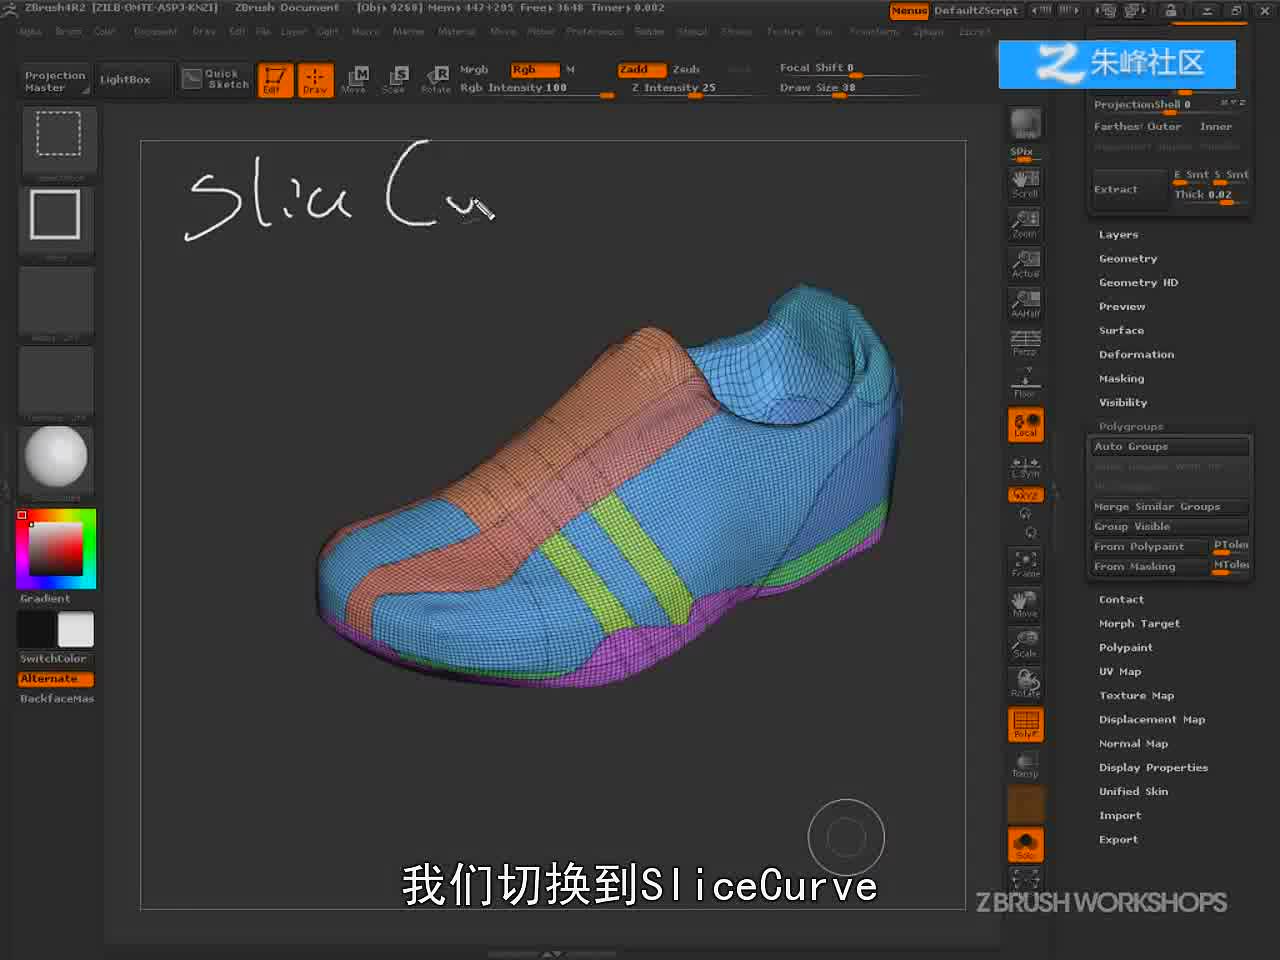Select the Edit mode icon
The image size is (1280, 960).
tap(275, 80)
